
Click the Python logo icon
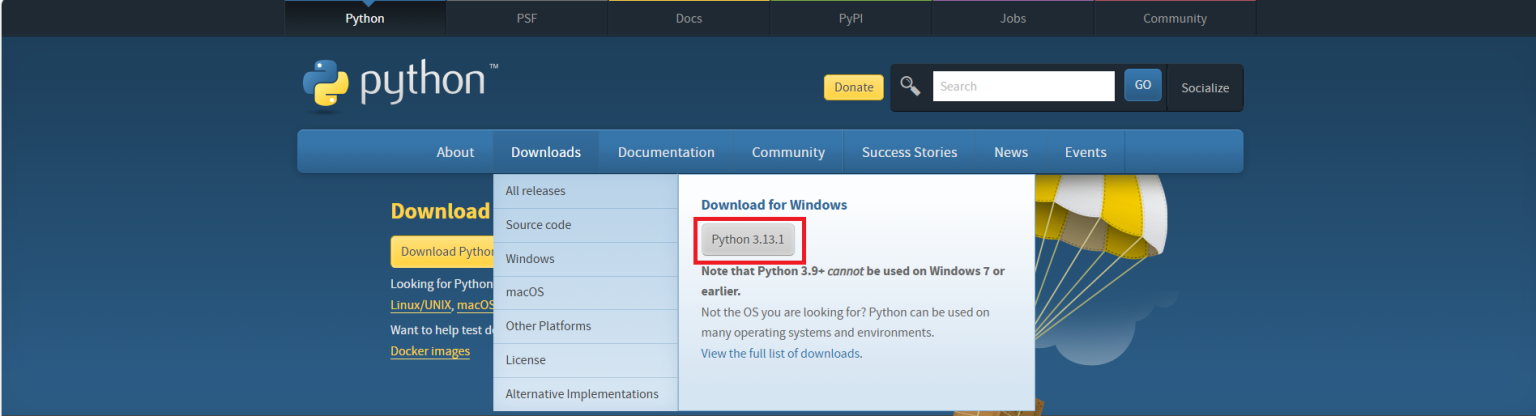coord(326,84)
